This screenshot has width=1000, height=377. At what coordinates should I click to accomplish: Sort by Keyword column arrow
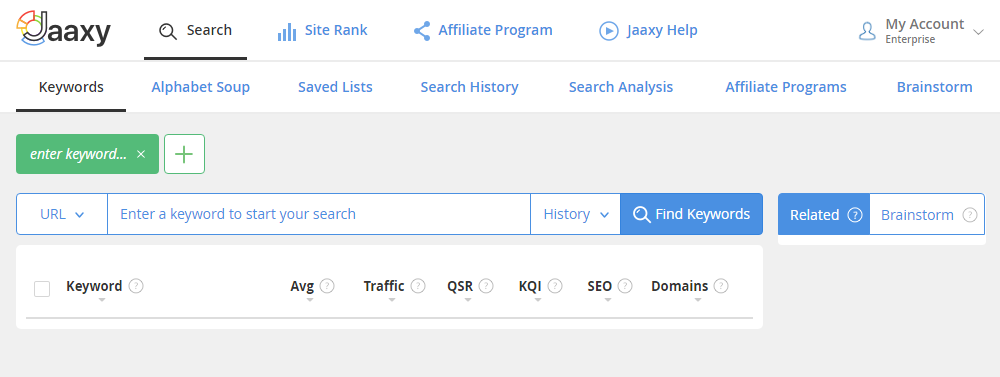[x=101, y=300]
